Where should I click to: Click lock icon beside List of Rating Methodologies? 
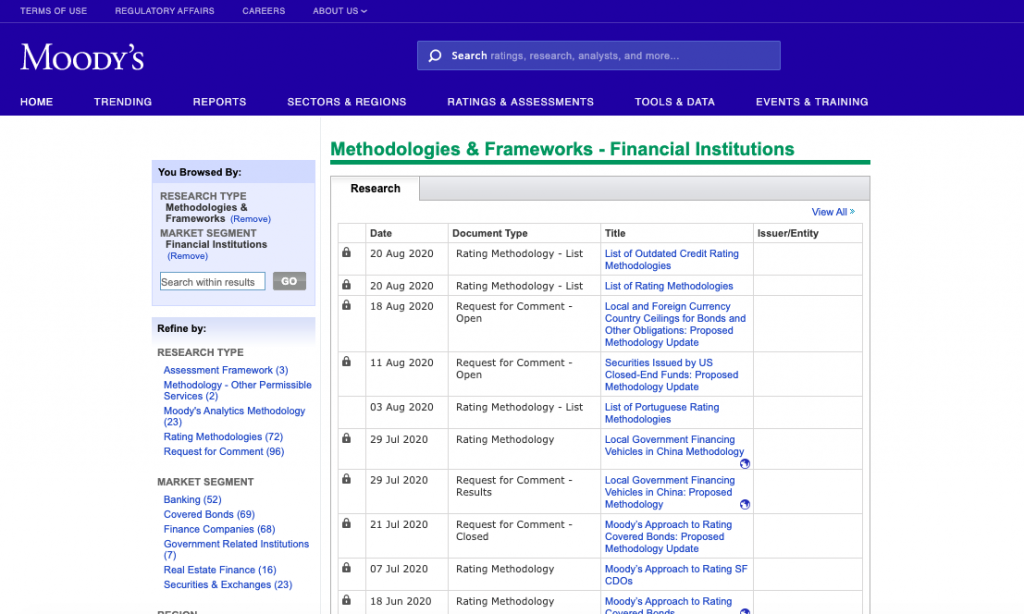pyautogui.click(x=347, y=285)
